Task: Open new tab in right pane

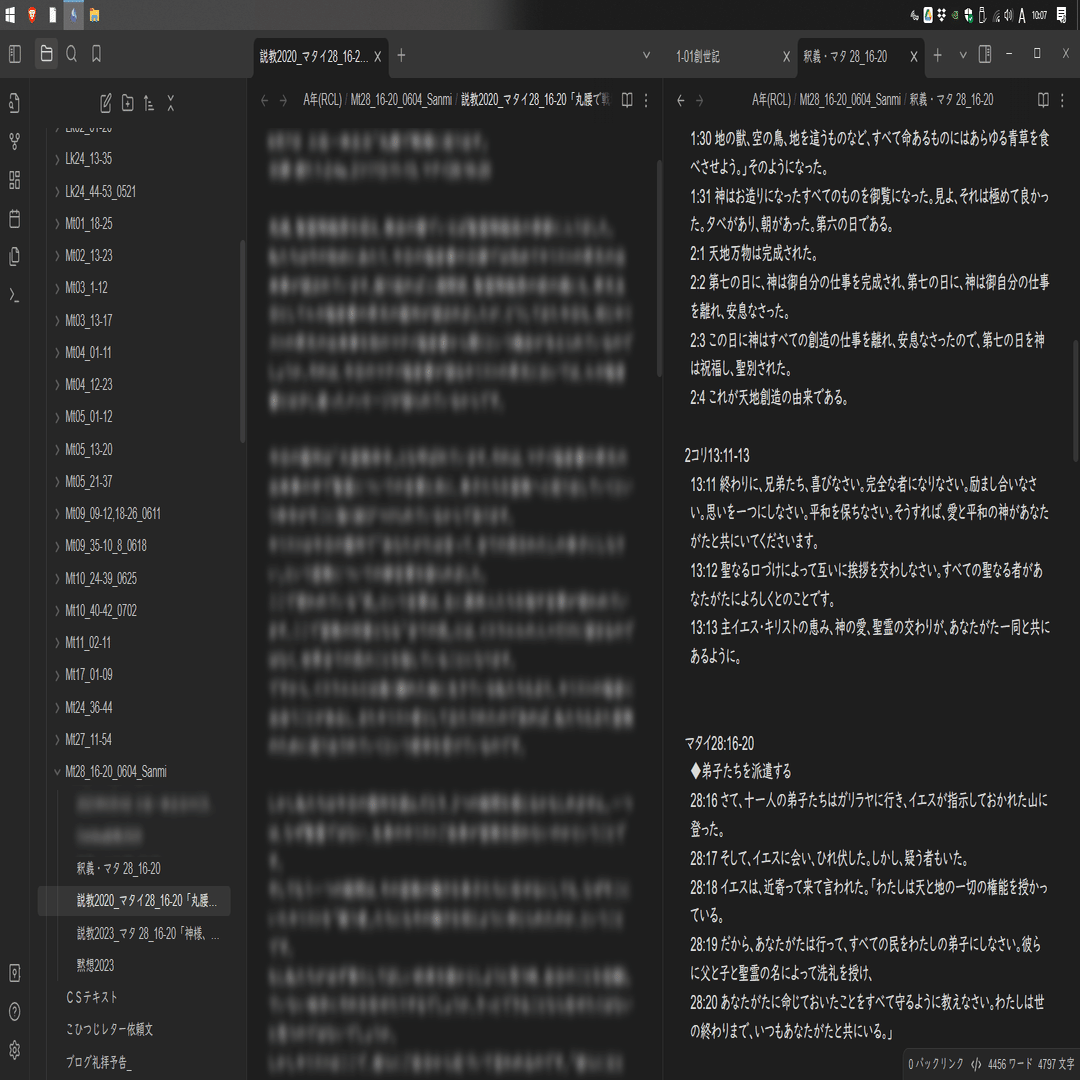Action: tap(937, 56)
